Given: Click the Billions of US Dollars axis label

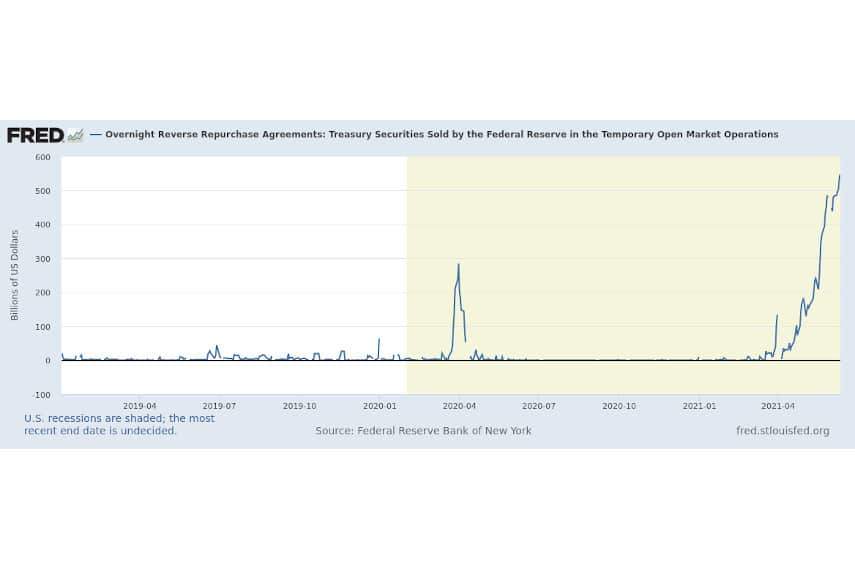Looking at the screenshot, I should coord(15,275).
